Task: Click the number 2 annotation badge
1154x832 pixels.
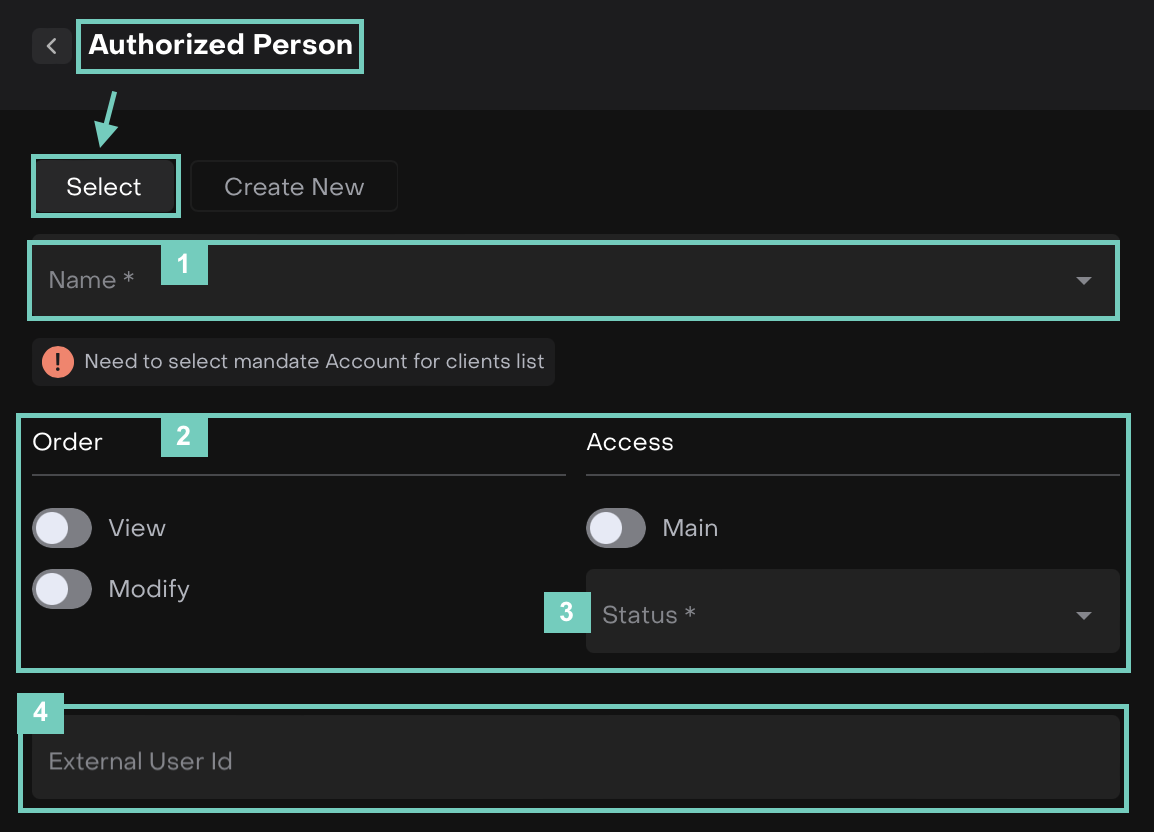Action: (184, 437)
